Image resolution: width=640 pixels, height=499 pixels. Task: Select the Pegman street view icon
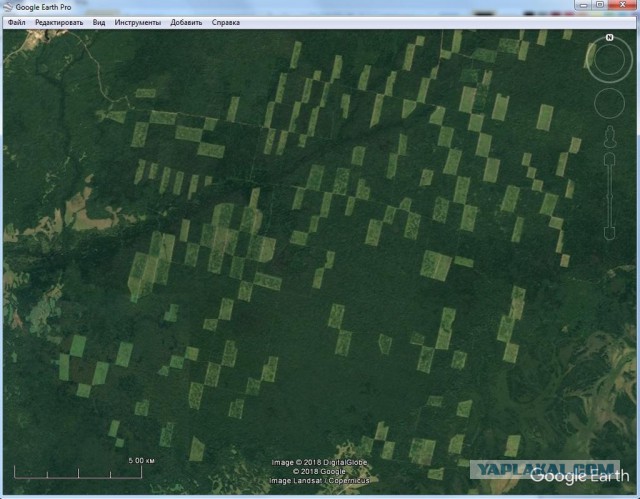pos(610,137)
